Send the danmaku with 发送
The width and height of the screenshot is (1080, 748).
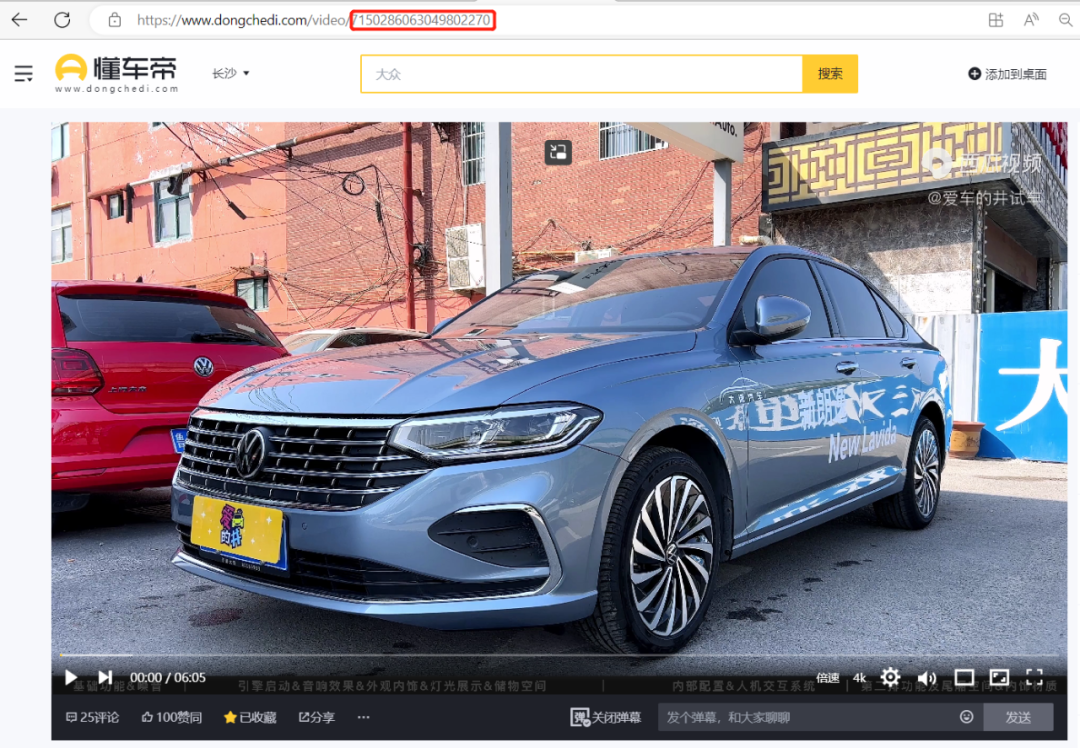click(x=1018, y=717)
